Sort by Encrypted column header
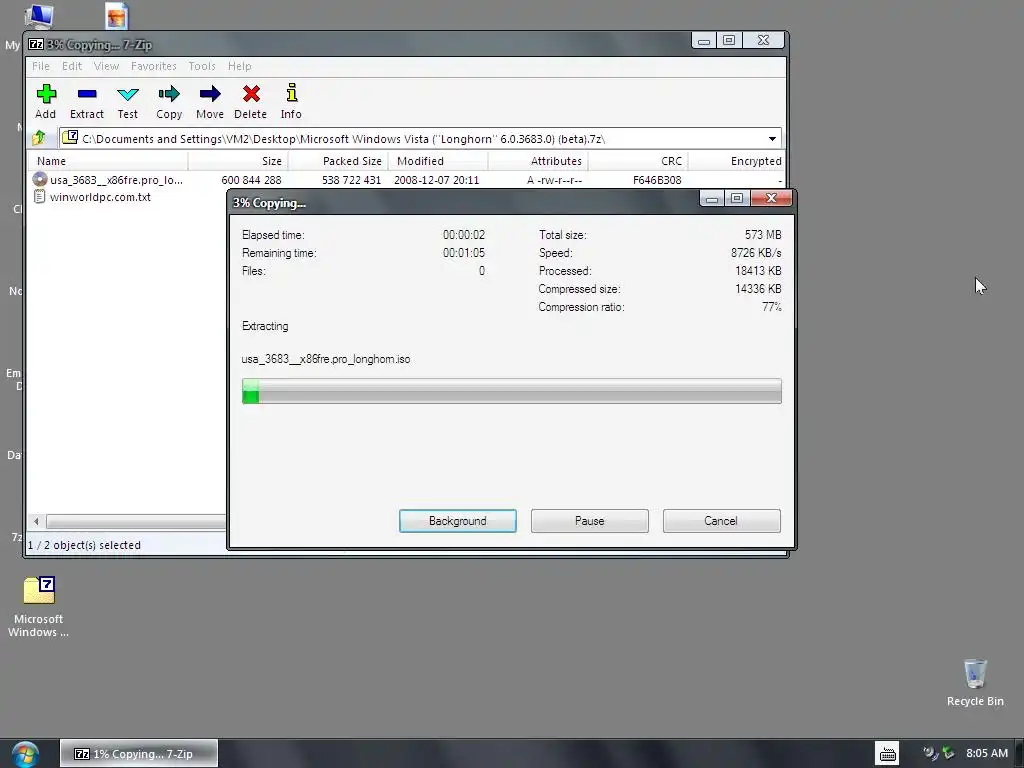Screen dimensions: 1024x768 [737, 161]
